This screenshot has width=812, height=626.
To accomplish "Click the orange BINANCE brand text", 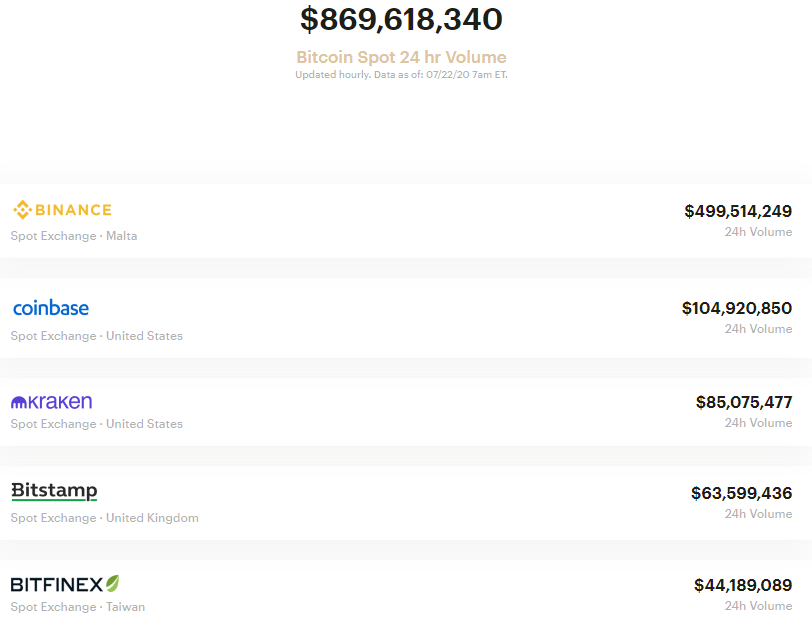I will (73, 210).
